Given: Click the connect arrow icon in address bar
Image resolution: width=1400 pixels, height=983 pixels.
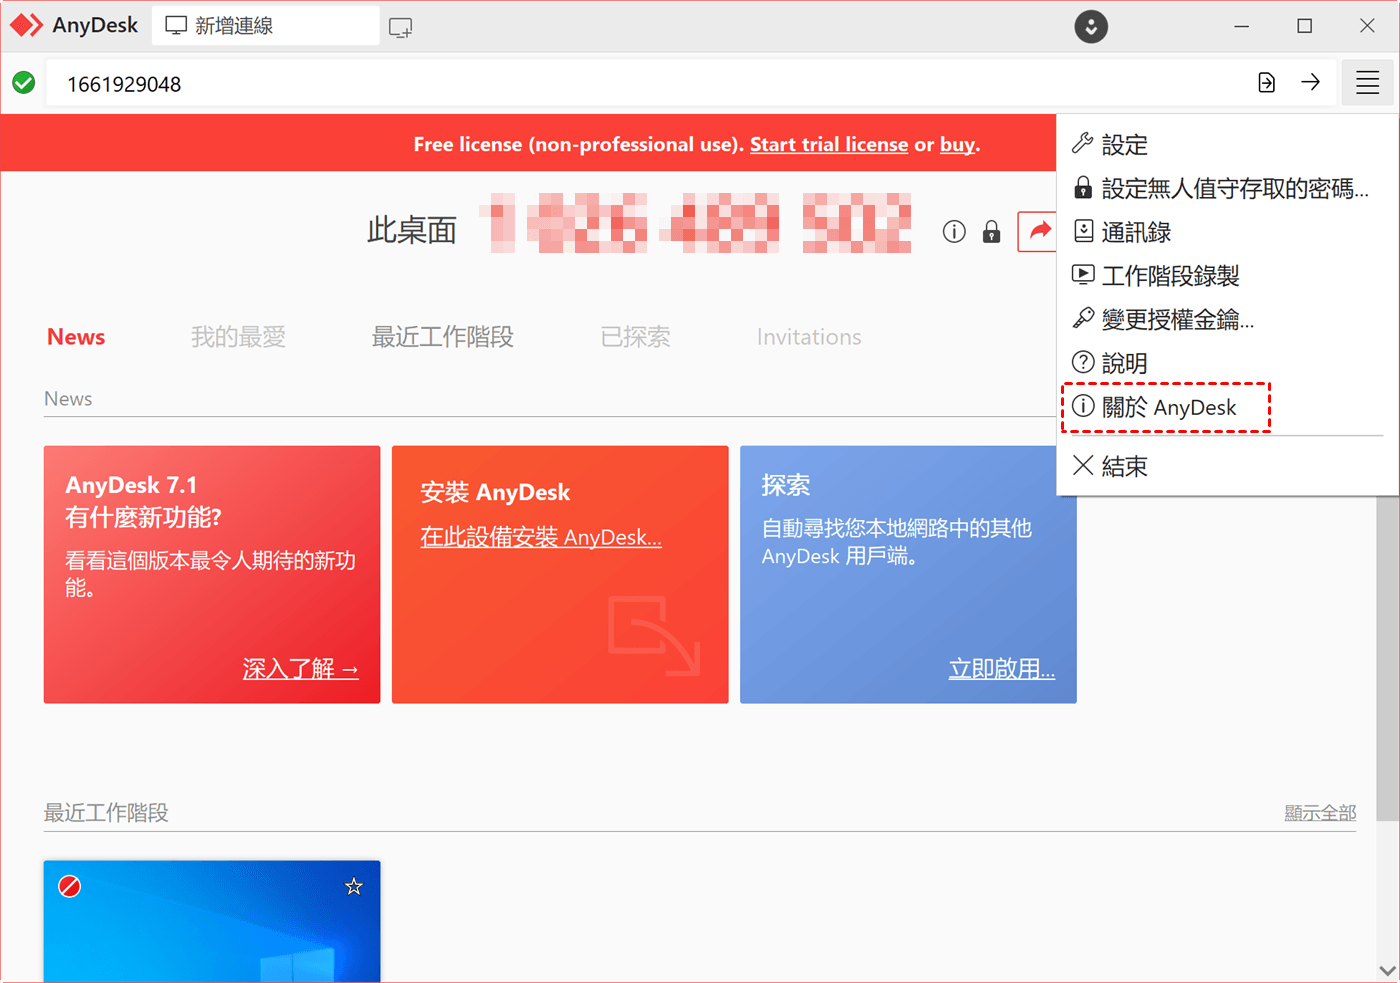Looking at the screenshot, I should 1310,83.
